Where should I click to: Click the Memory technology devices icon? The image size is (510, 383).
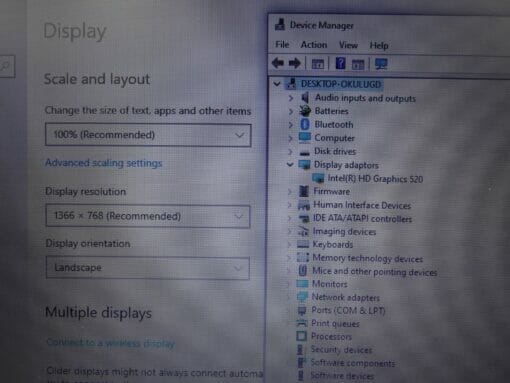click(x=303, y=257)
